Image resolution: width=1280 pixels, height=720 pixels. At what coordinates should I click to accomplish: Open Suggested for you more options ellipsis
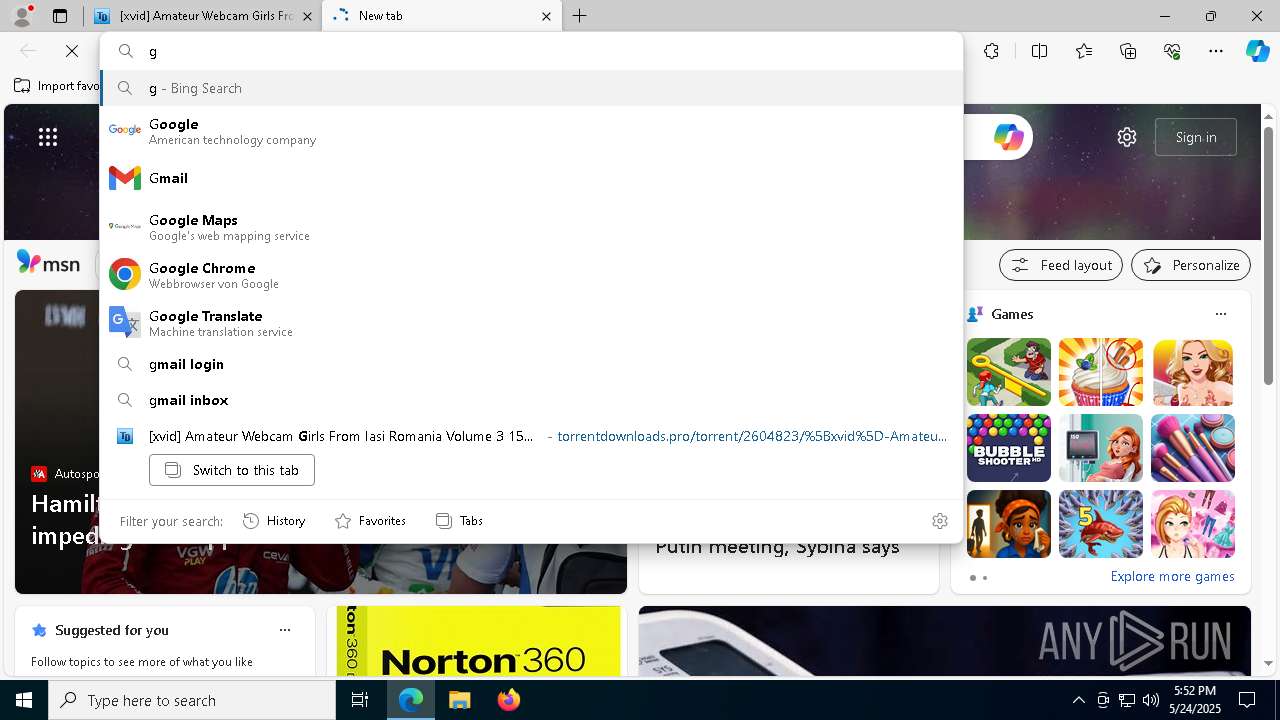click(285, 630)
